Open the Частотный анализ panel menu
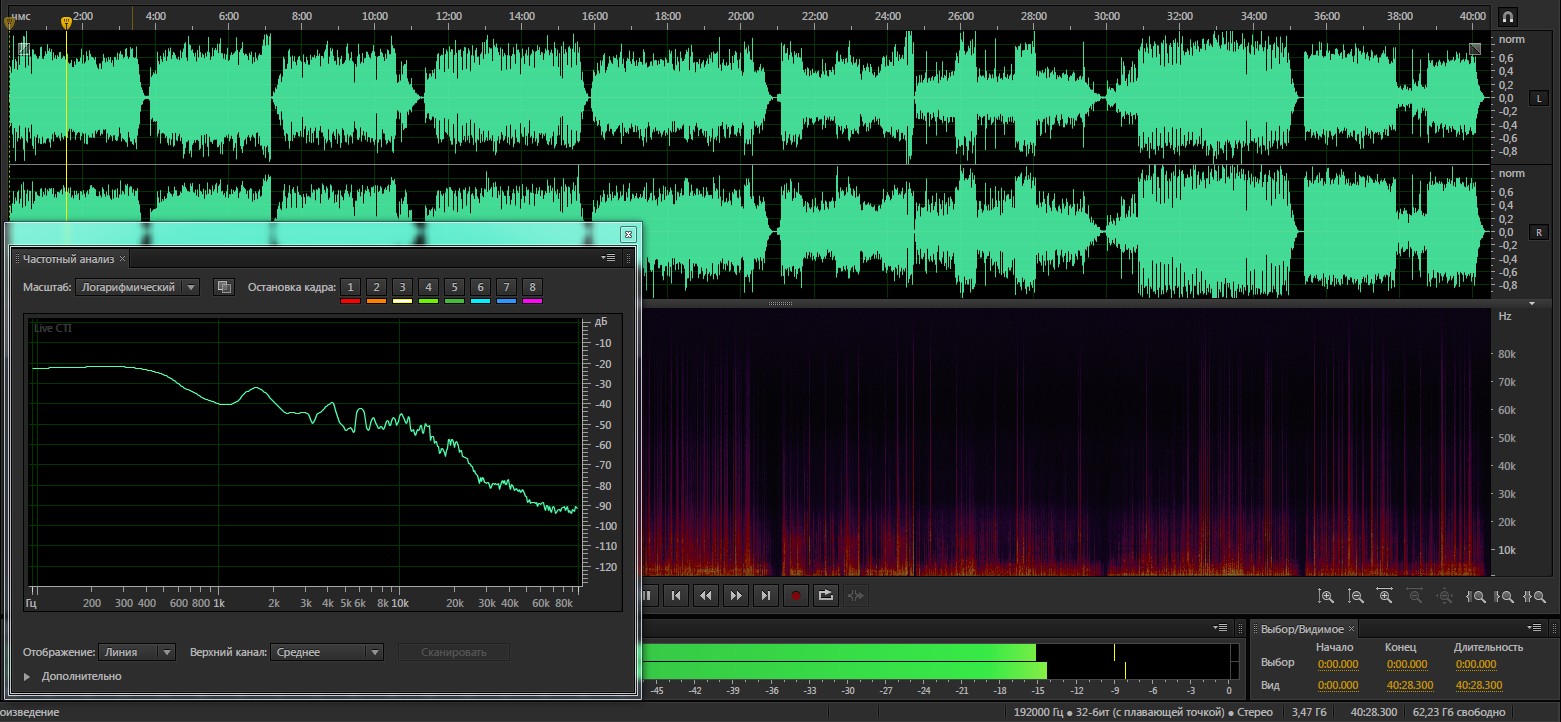This screenshot has width=1561, height=722. click(x=608, y=258)
